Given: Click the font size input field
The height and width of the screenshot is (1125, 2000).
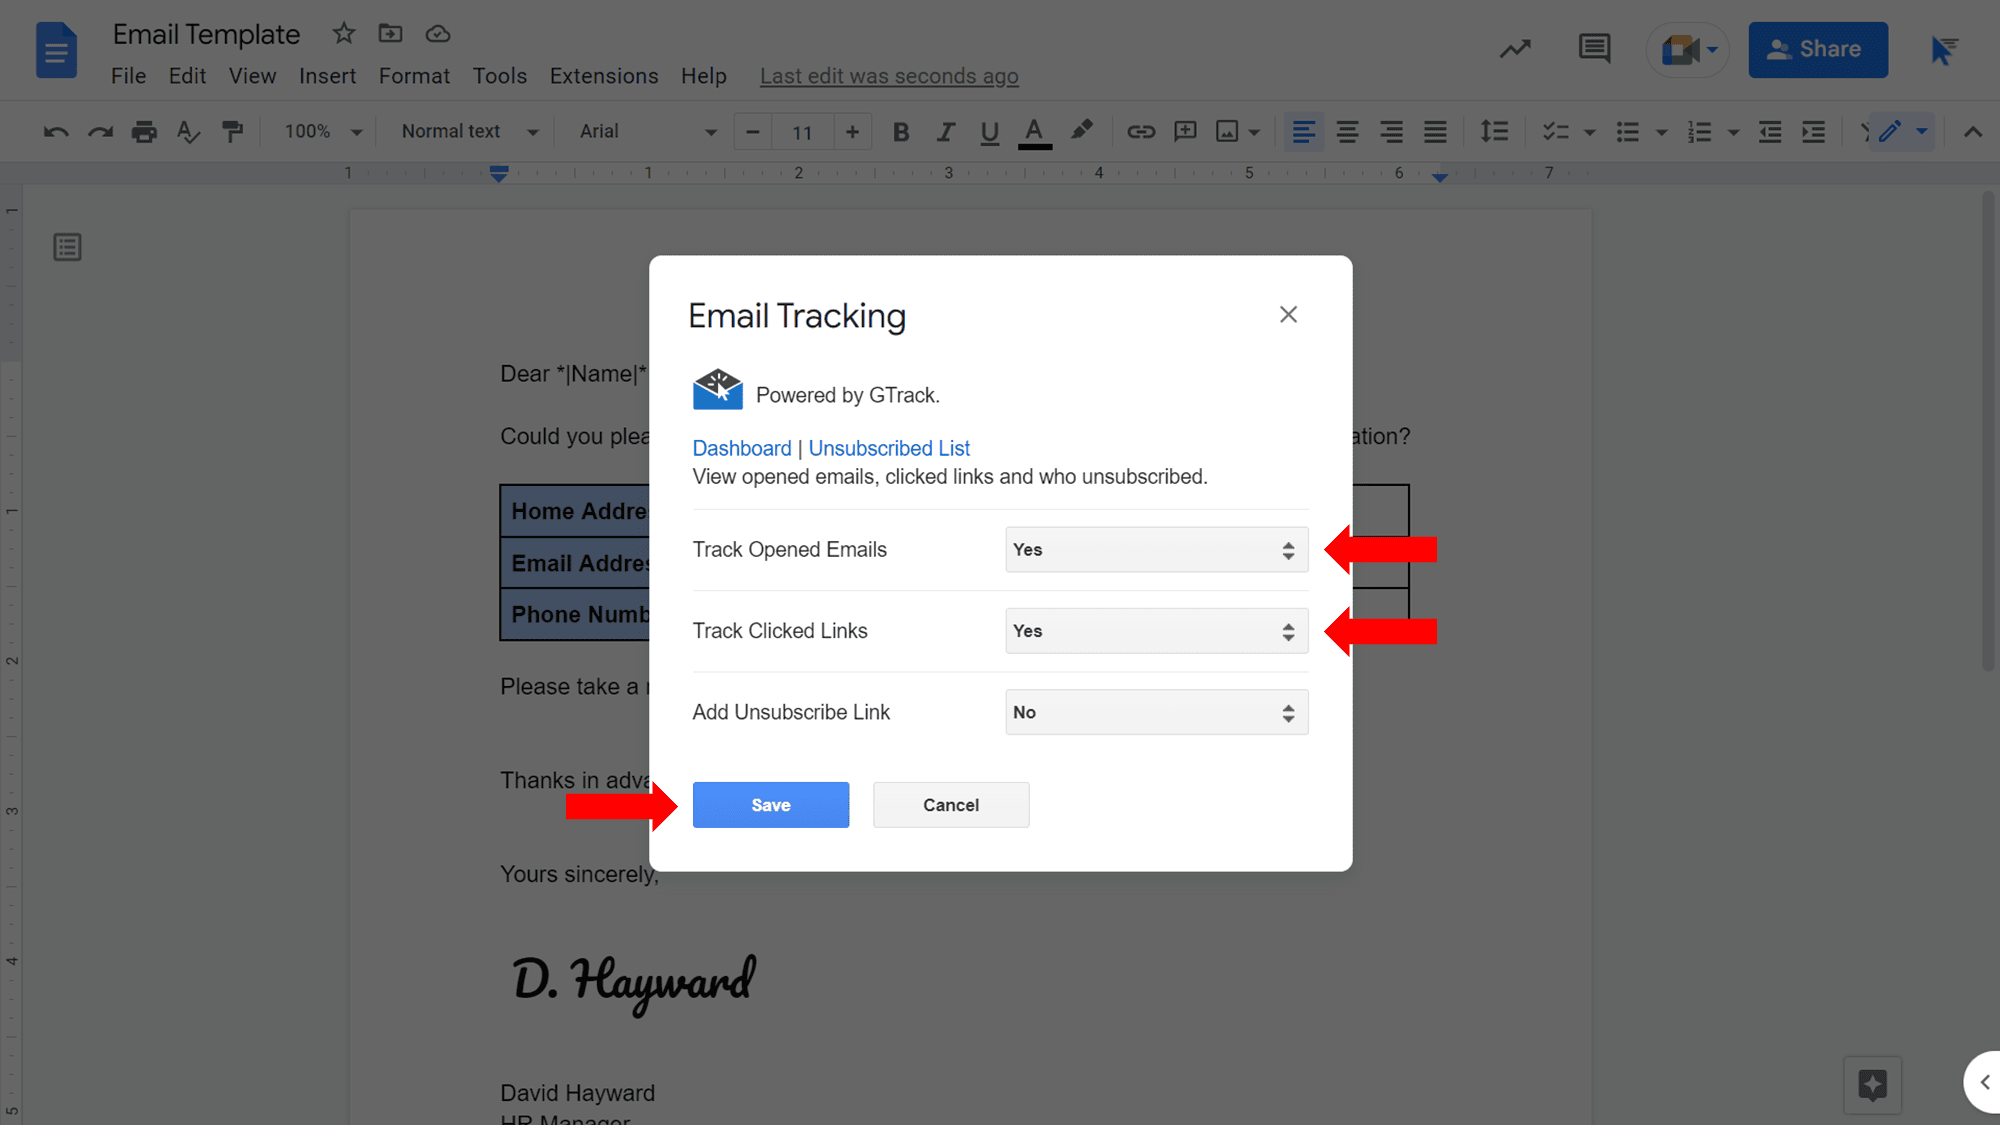Looking at the screenshot, I should click(x=802, y=132).
